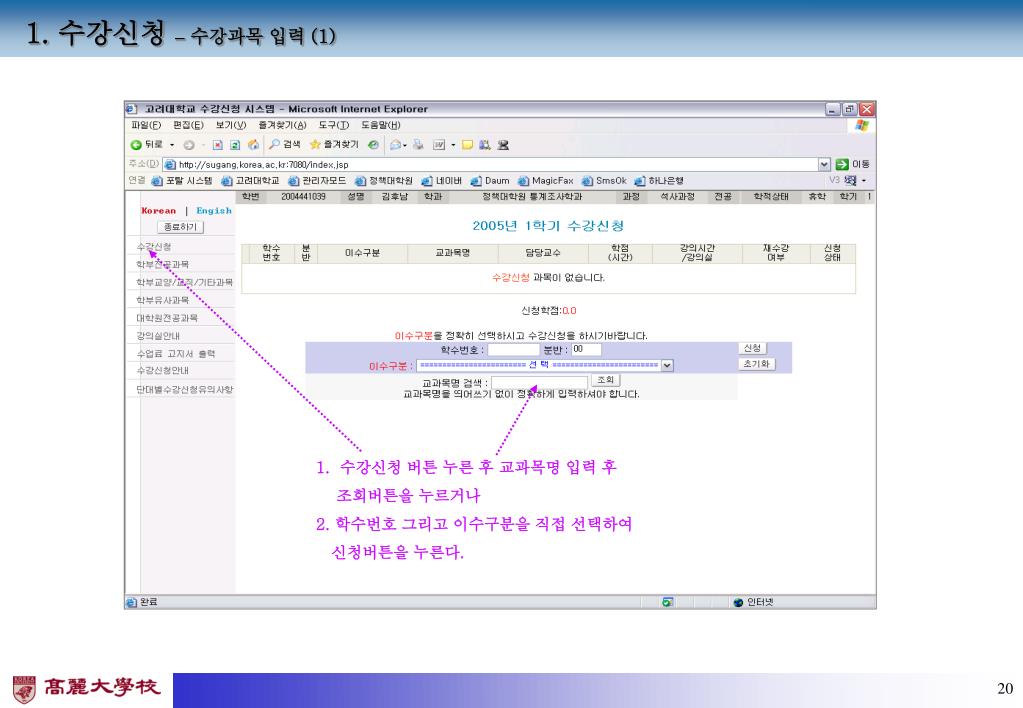This screenshot has width=1023, height=708.
Task: Click the V3 antivirus toolbar icon
Action: tap(850, 180)
